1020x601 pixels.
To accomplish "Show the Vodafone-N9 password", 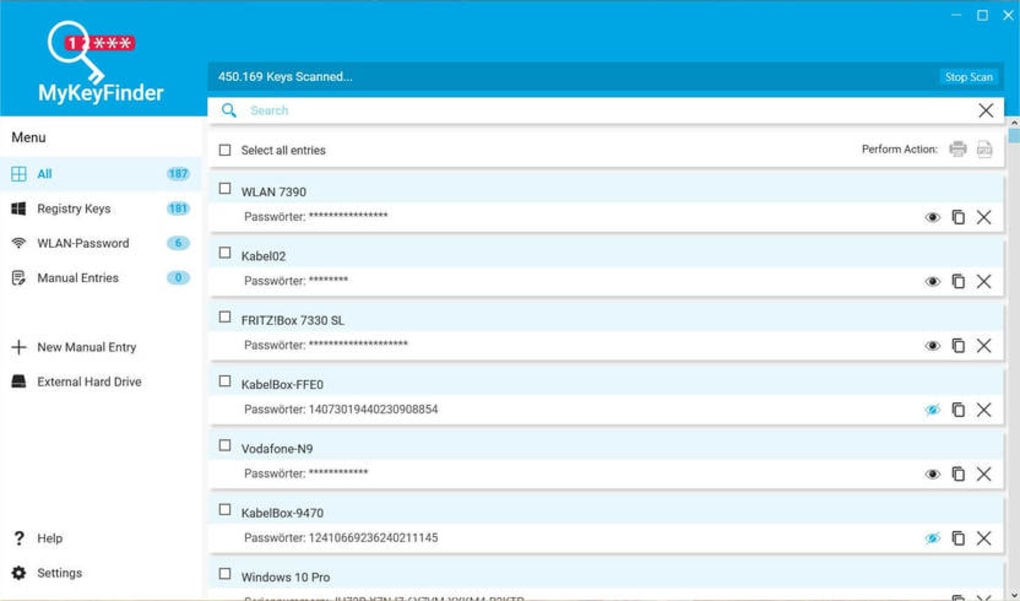I will (x=932, y=474).
